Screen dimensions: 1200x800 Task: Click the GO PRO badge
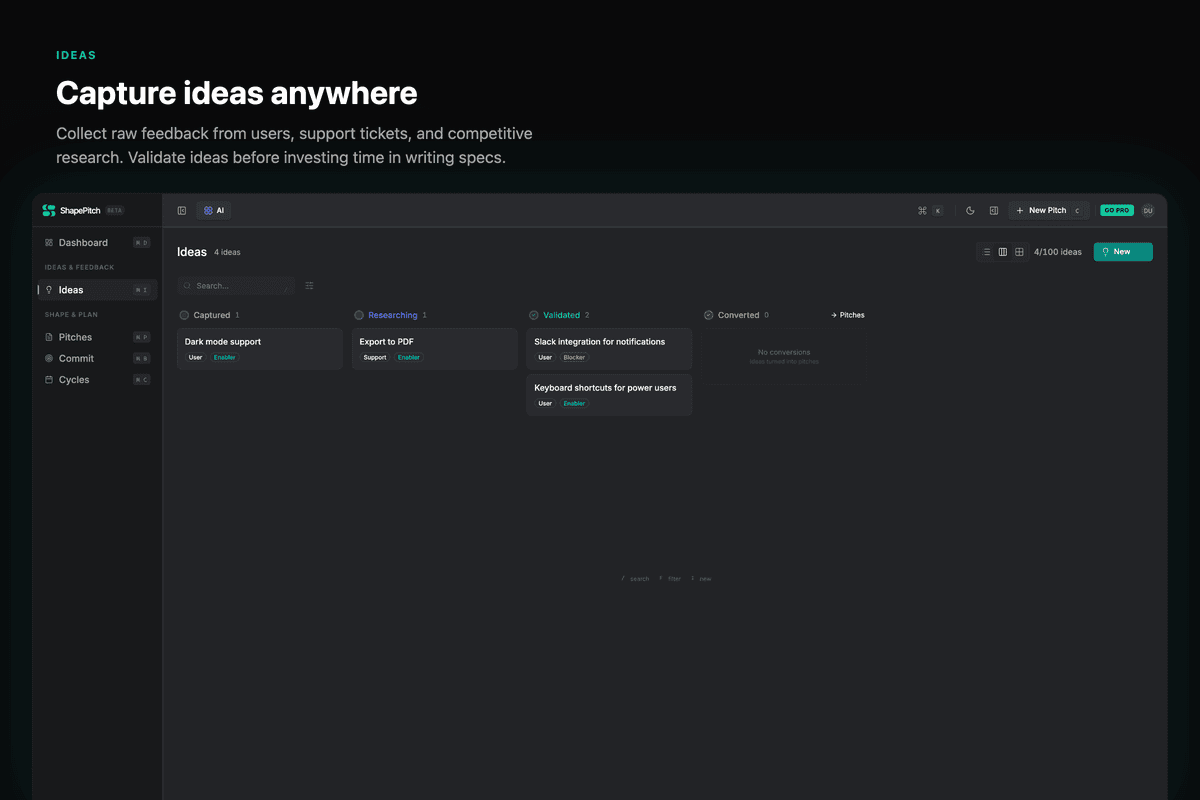coord(1115,211)
